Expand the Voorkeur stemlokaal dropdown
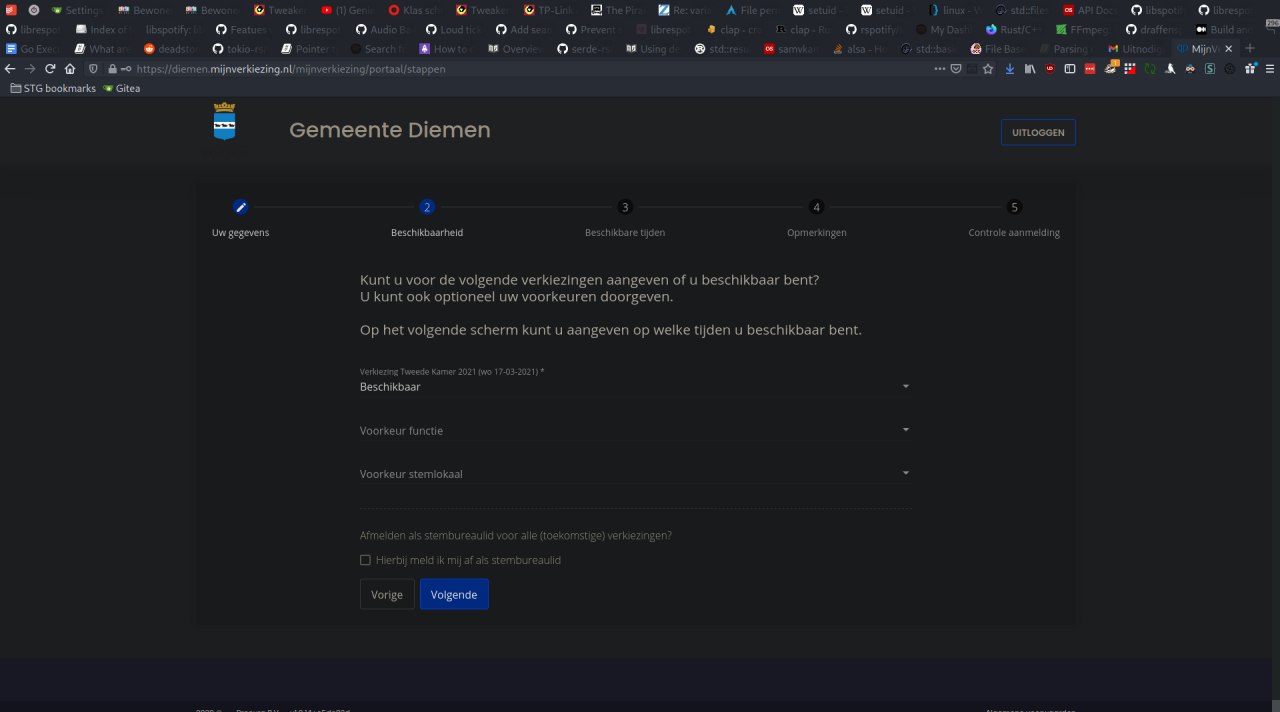The width and height of the screenshot is (1280, 712). 634,474
